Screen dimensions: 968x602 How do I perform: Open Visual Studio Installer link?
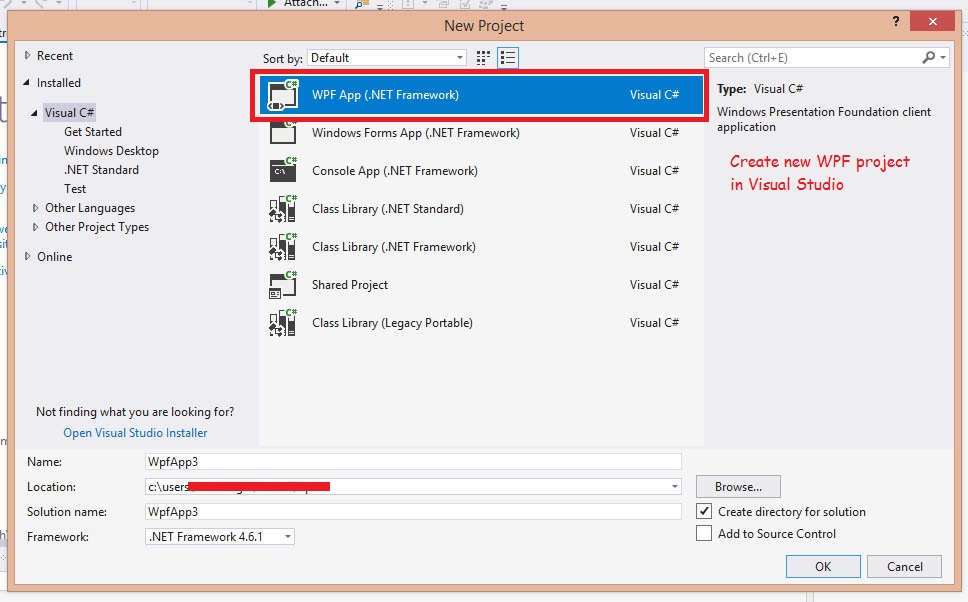tap(135, 433)
